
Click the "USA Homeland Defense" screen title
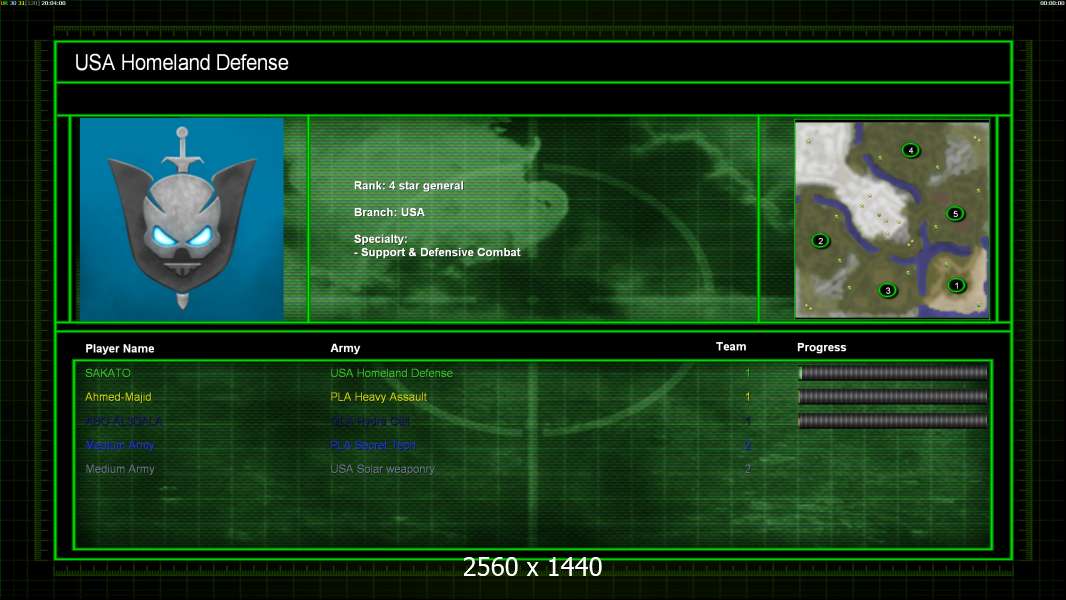(182, 63)
